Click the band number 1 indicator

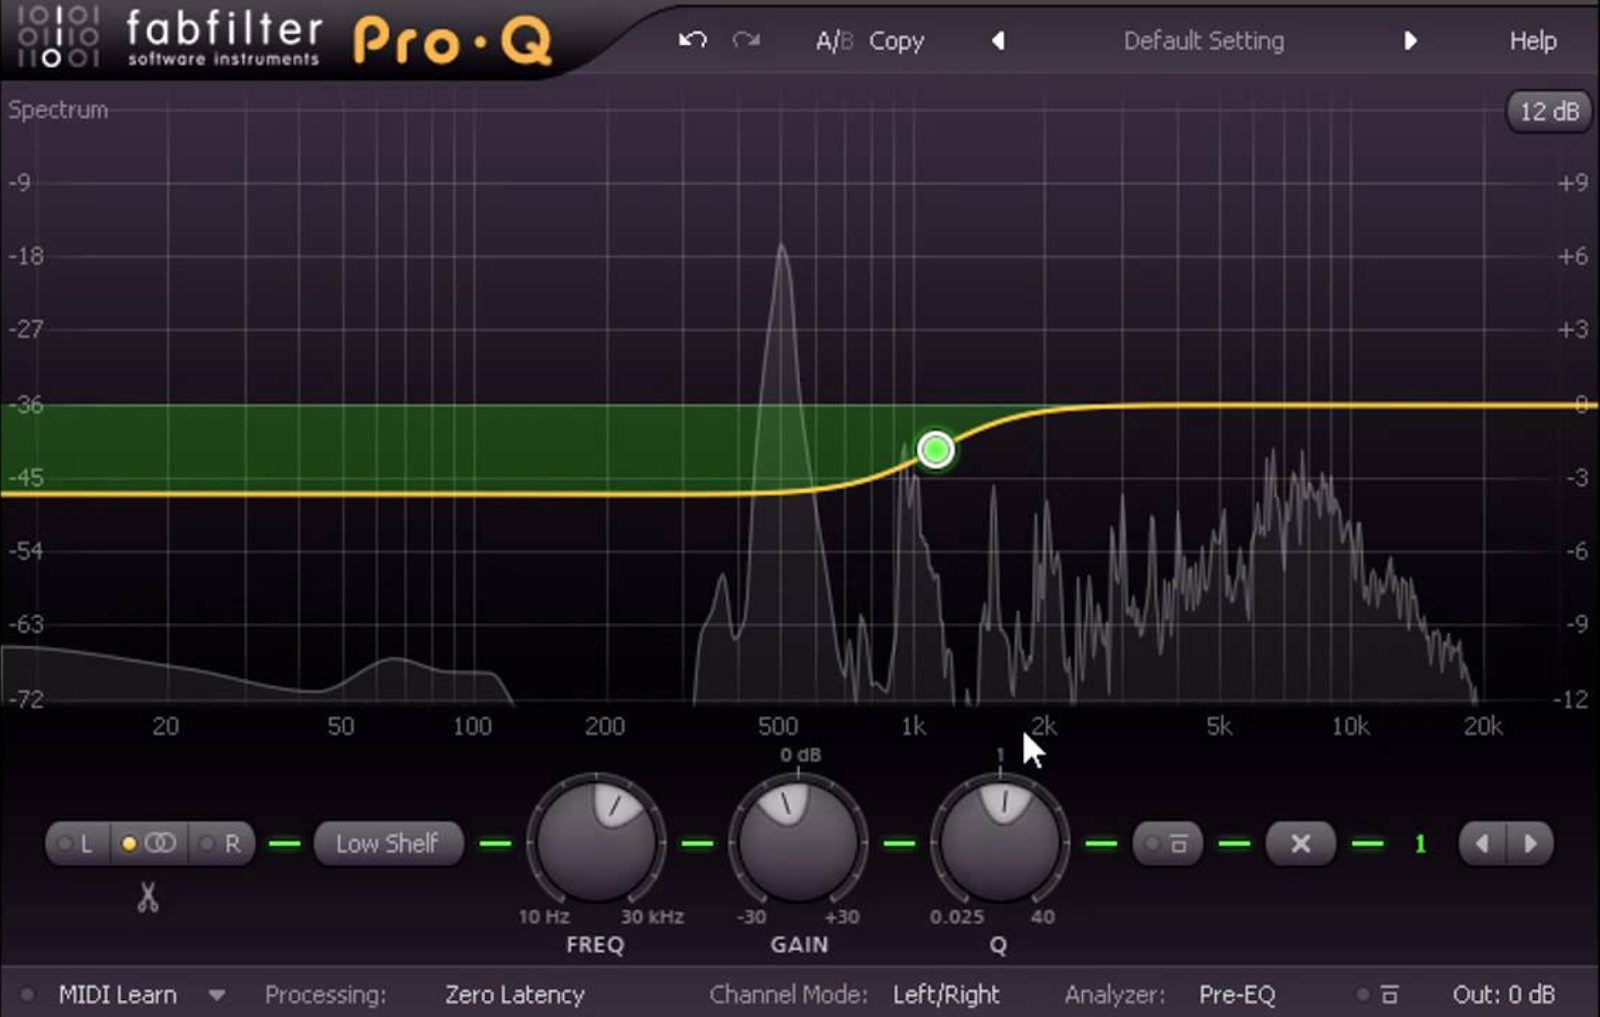(x=1420, y=844)
